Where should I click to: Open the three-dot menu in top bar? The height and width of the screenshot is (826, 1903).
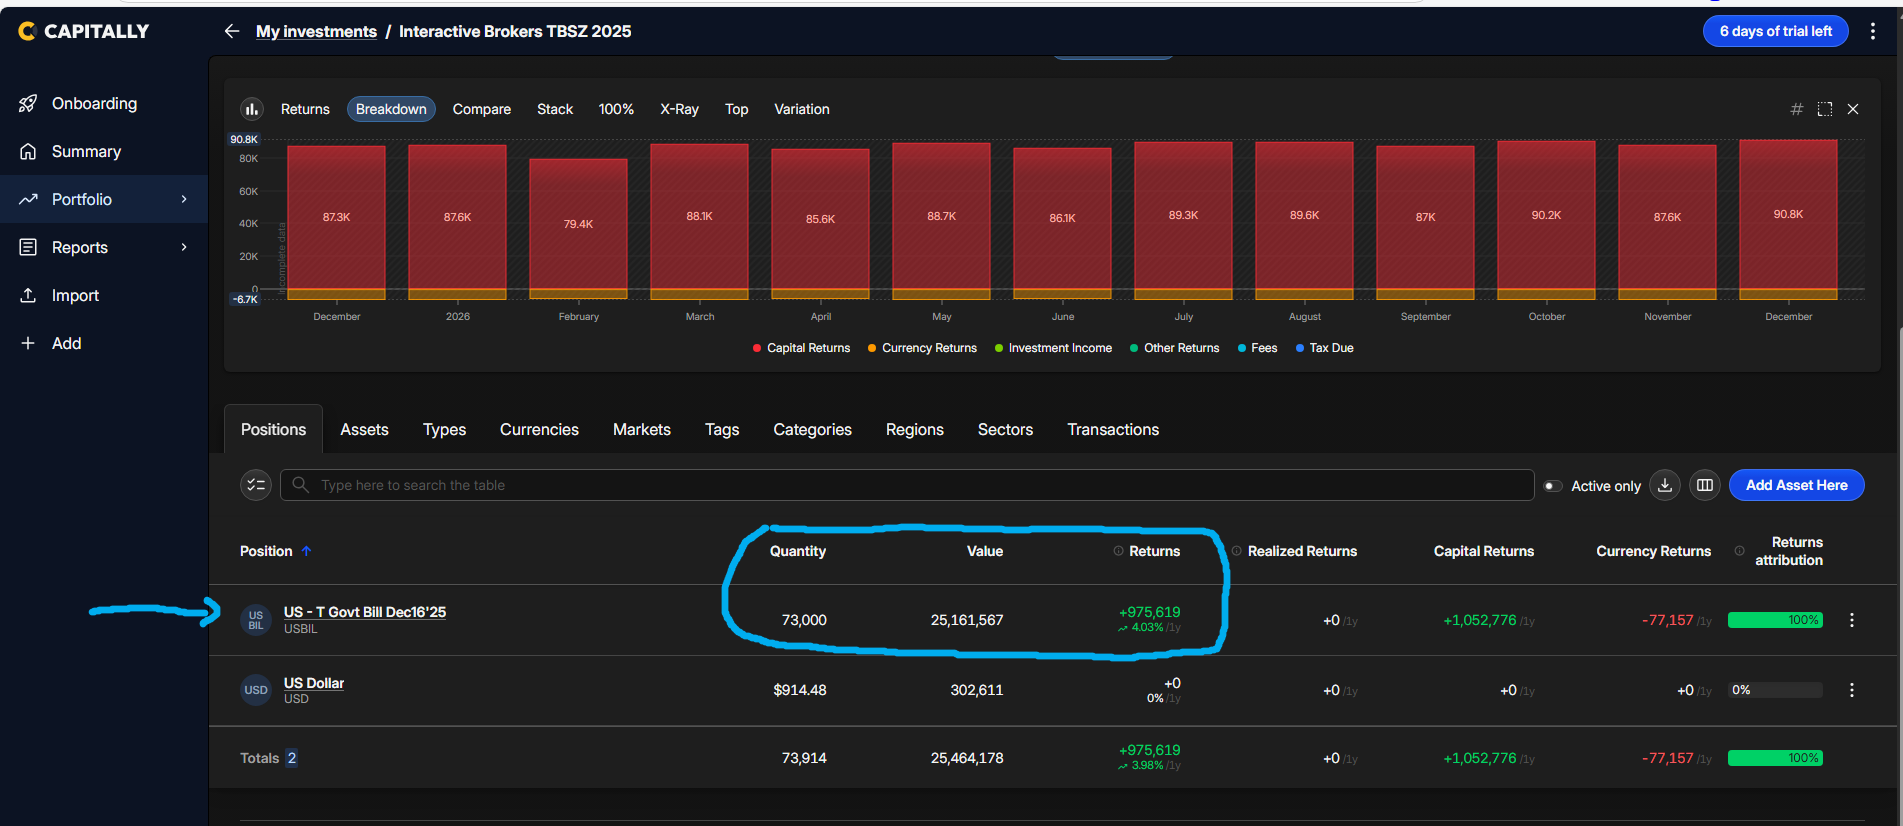tap(1872, 31)
